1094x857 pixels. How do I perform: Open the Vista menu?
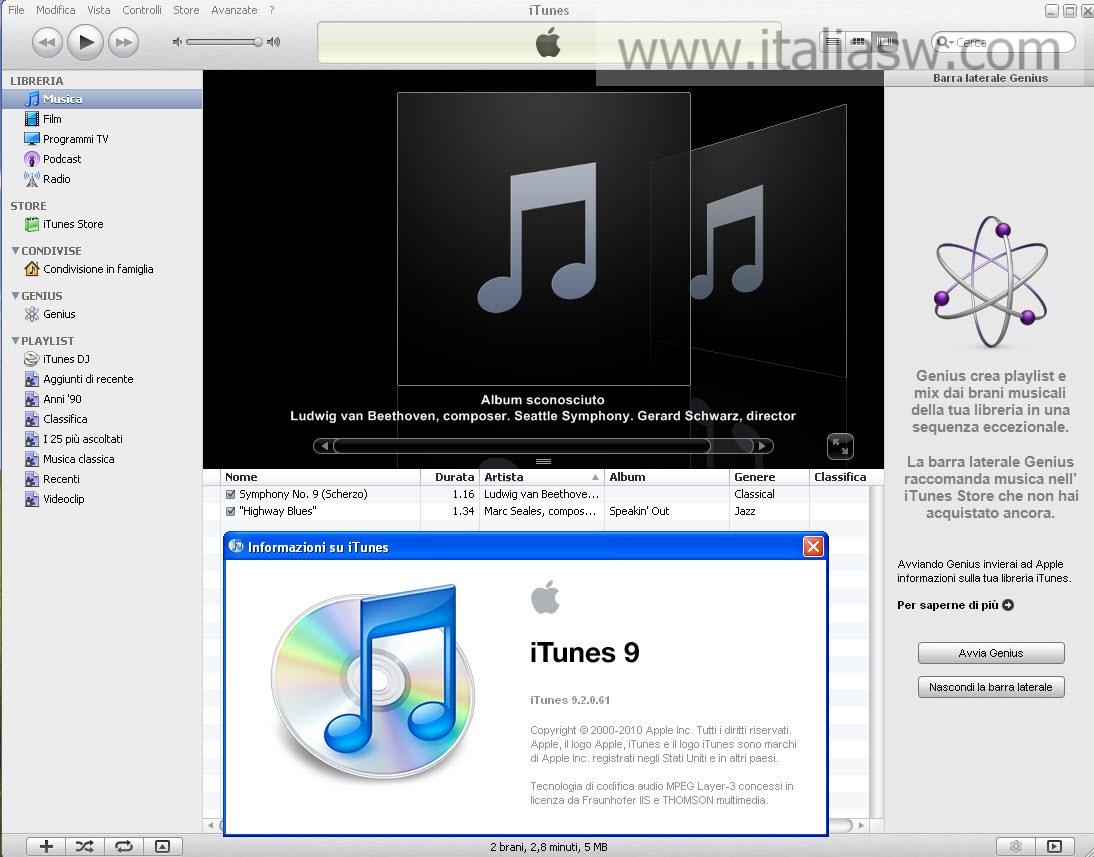[99, 10]
